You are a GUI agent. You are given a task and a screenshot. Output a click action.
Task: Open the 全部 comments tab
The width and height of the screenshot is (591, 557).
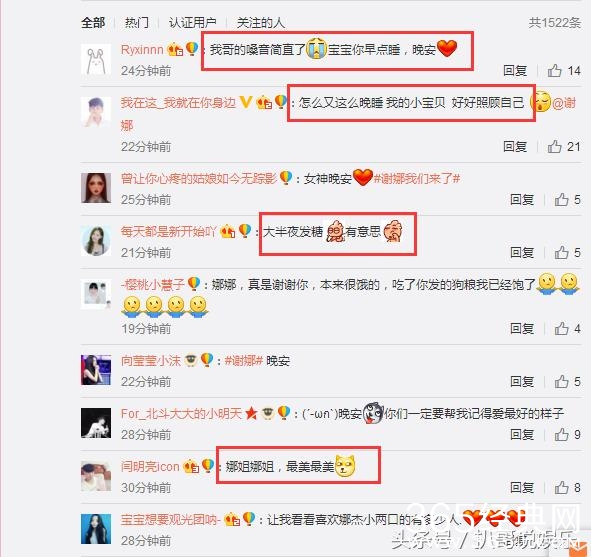(93, 23)
